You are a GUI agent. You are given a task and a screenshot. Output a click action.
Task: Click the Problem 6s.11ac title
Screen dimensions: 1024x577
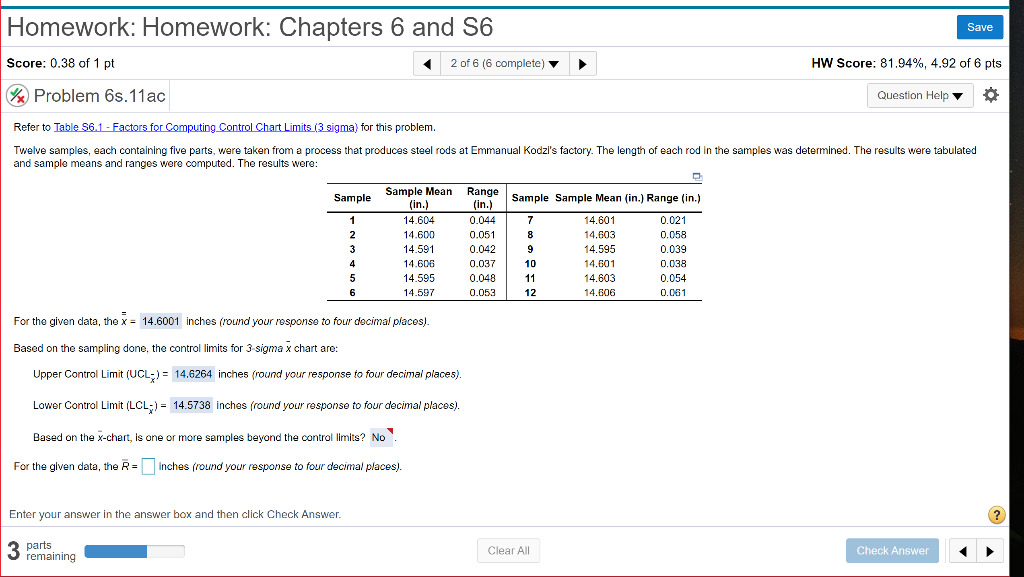(x=99, y=96)
